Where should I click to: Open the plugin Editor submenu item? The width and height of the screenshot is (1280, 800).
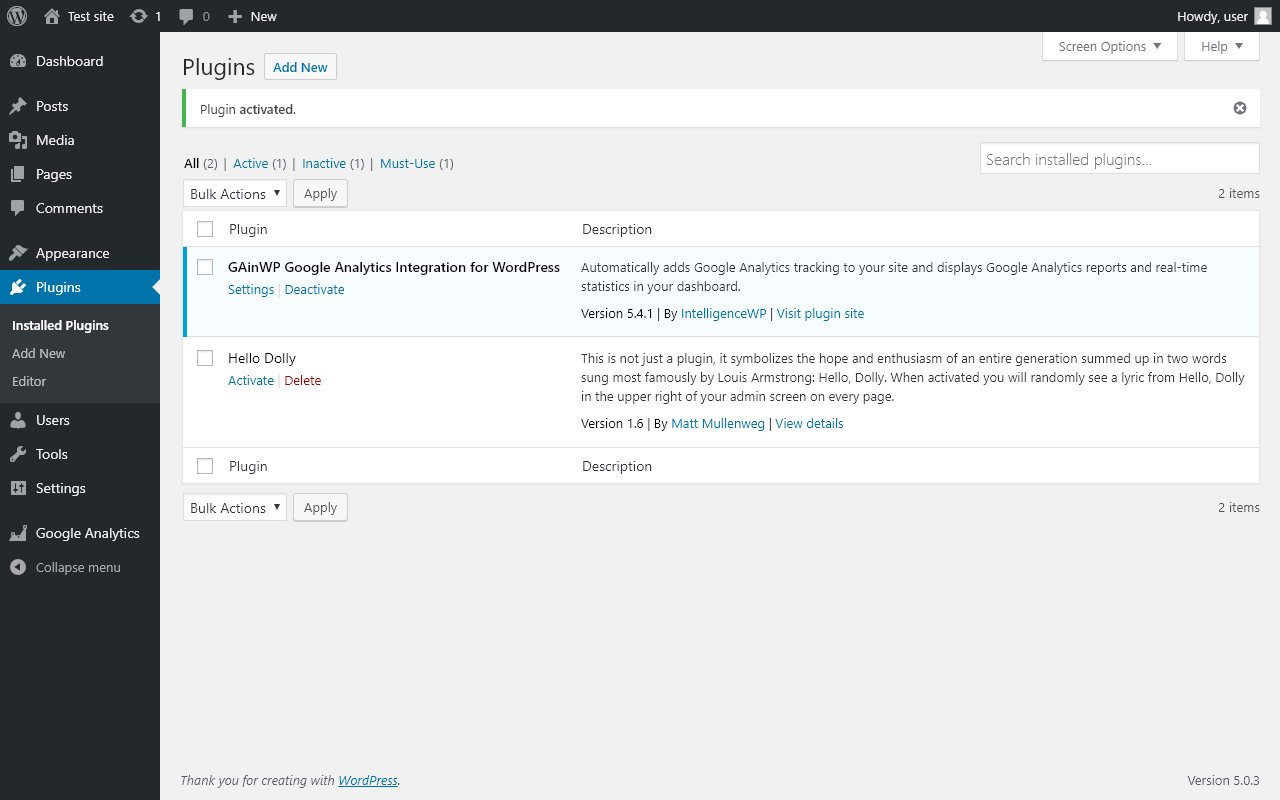tap(29, 381)
